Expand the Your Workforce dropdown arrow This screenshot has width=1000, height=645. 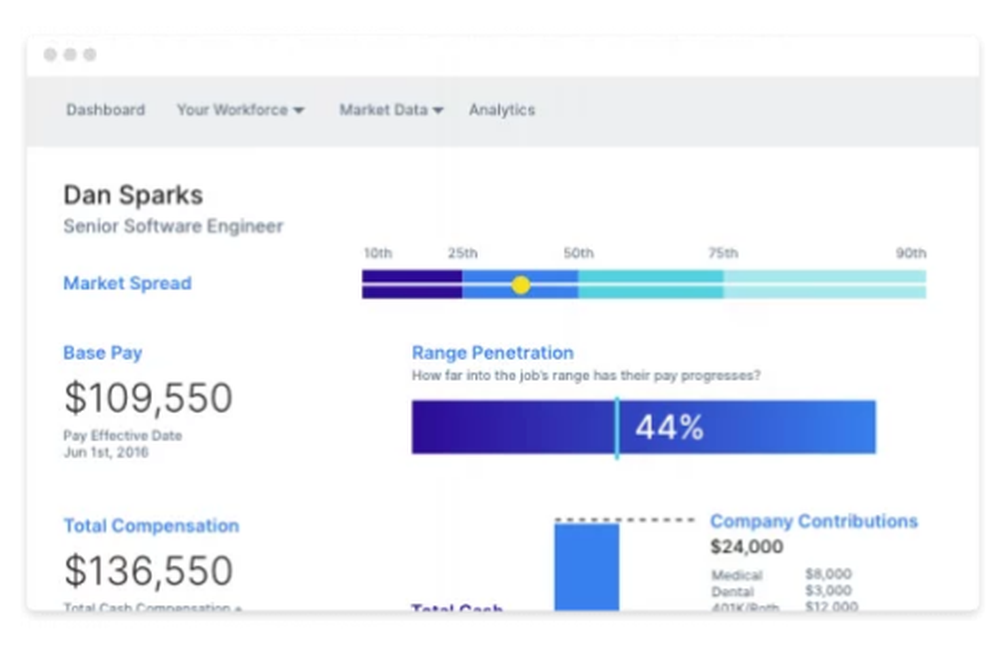coord(298,110)
